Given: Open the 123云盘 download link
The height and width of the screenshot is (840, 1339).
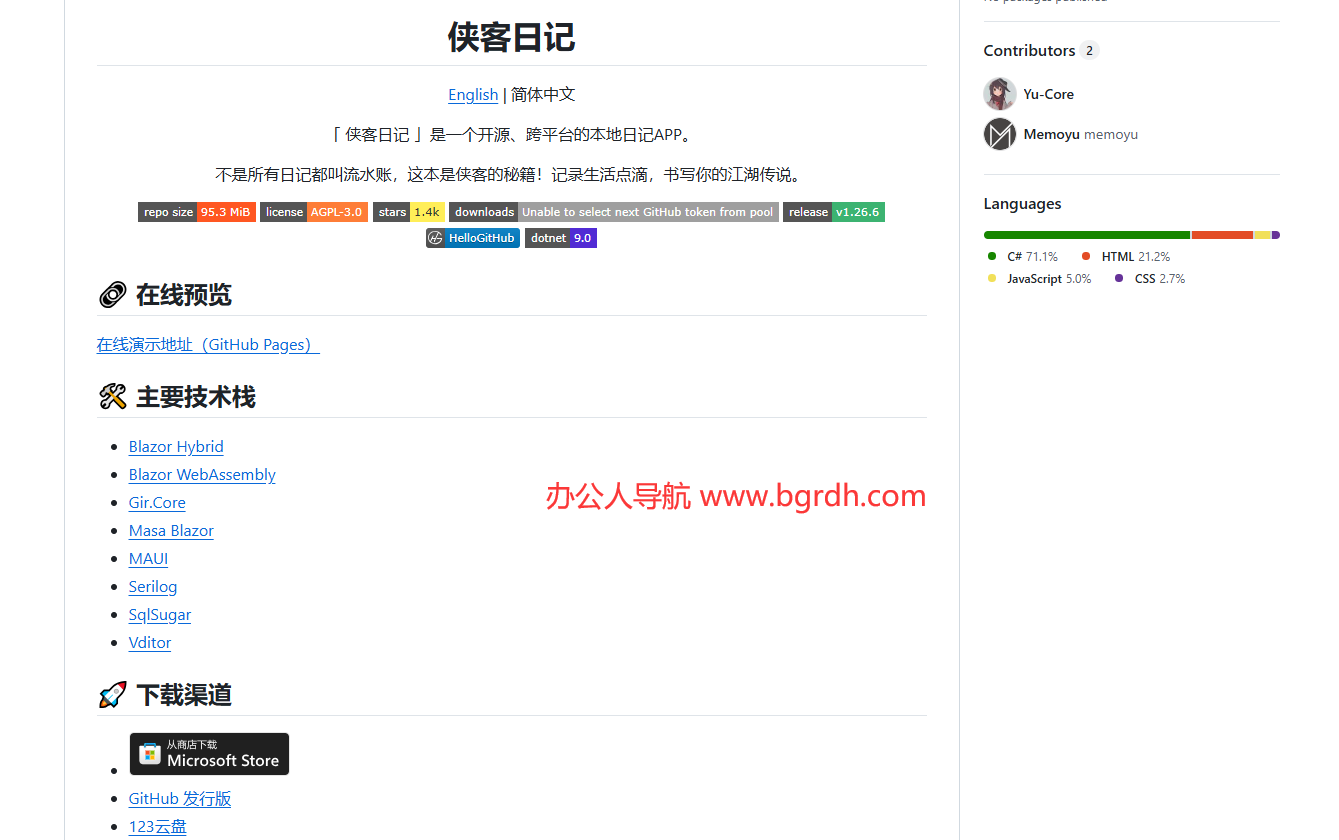Looking at the screenshot, I should [x=157, y=827].
